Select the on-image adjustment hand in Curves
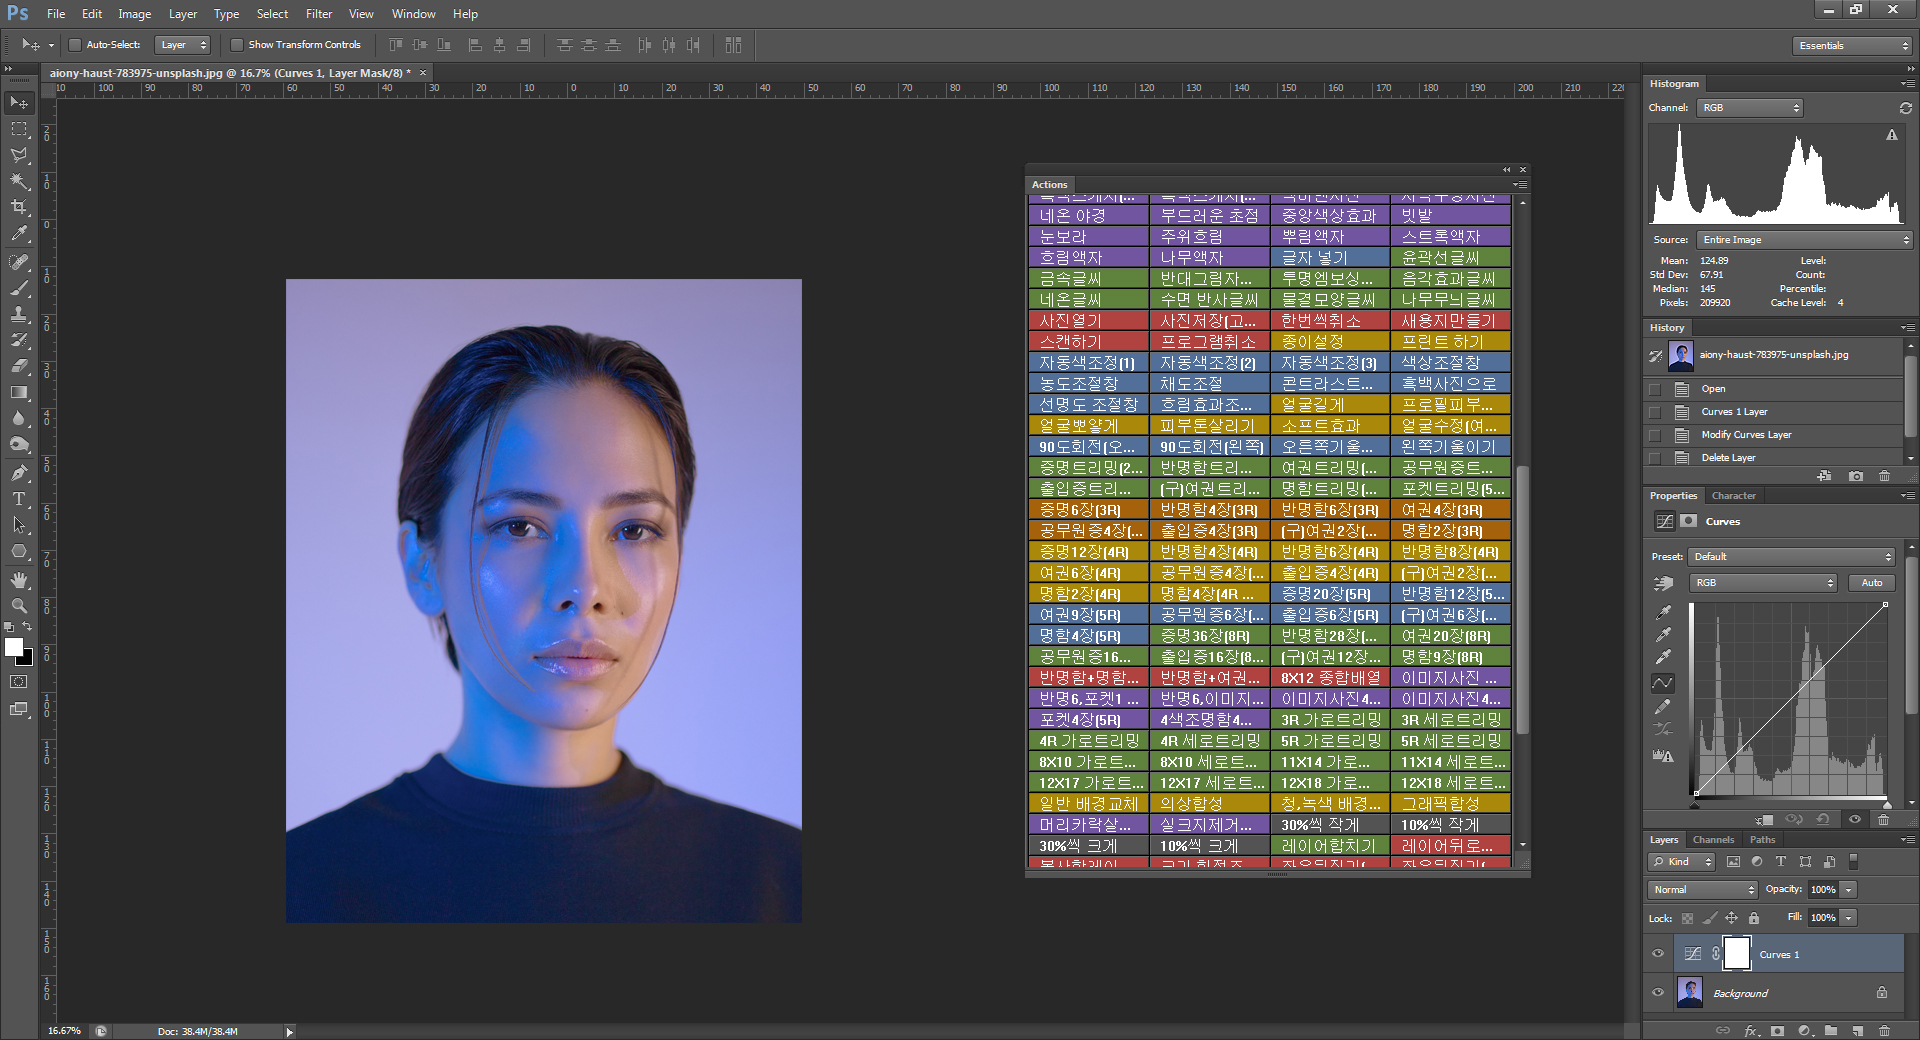This screenshot has height=1040, width=1920. [x=1663, y=583]
